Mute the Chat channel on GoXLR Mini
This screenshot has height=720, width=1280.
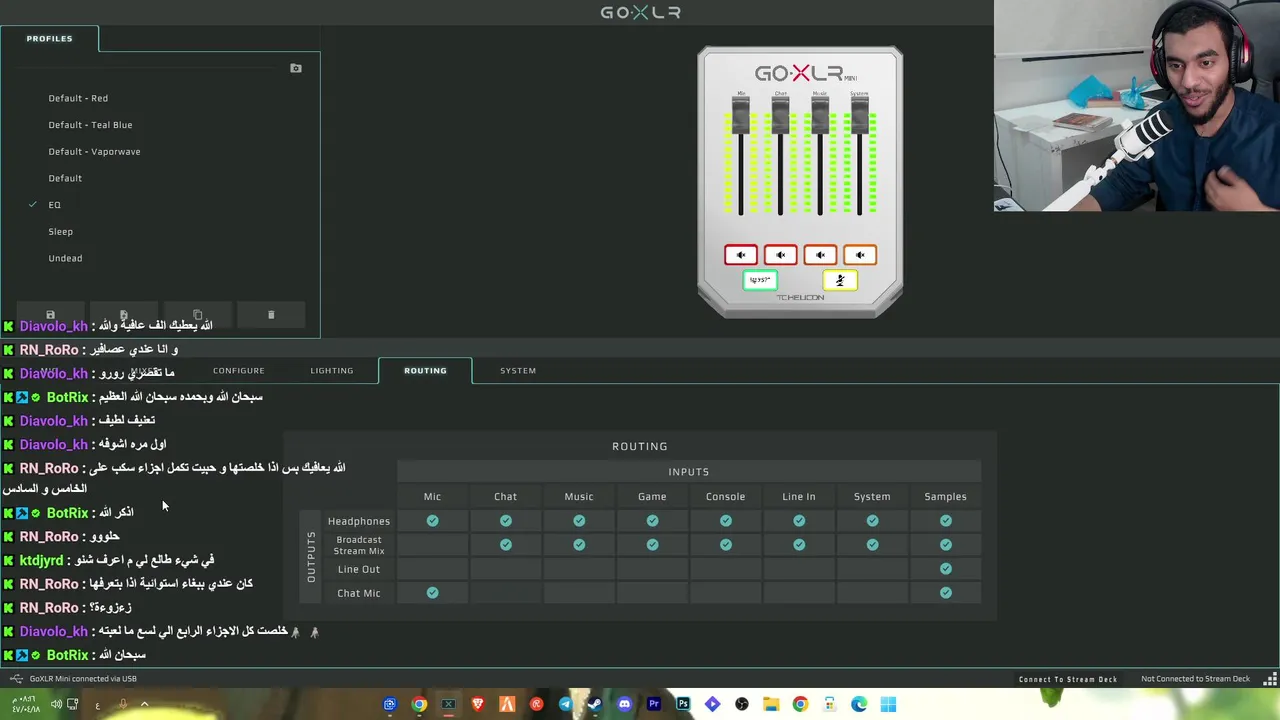[780, 255]
